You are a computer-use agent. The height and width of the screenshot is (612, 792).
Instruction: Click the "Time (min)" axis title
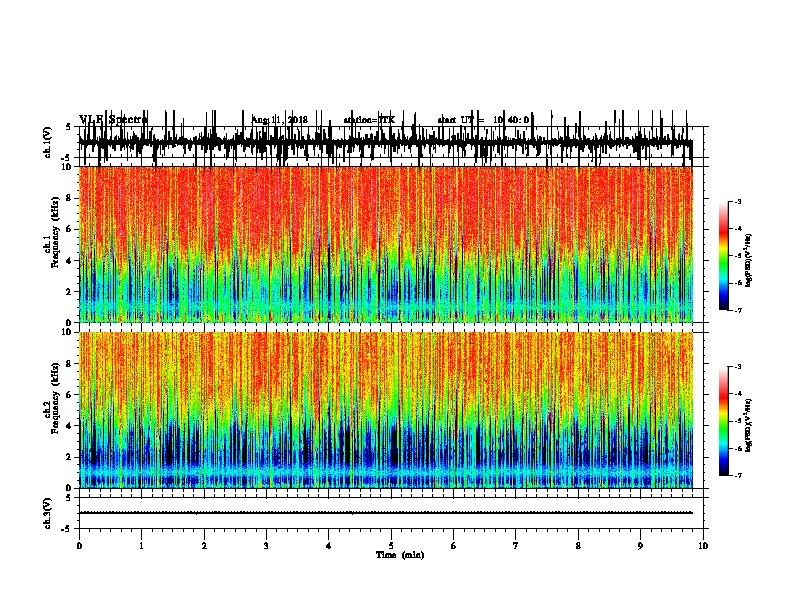coord(400,555)
